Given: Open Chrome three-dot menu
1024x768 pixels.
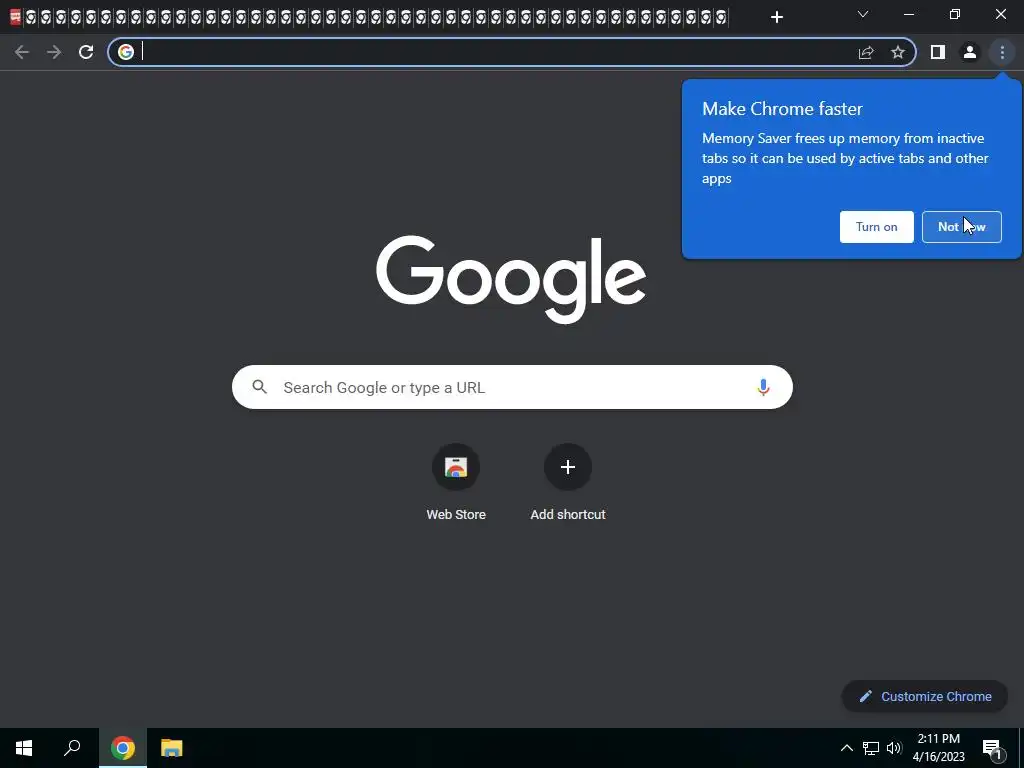Looking at the screenshot, I should pos(1002,52).
